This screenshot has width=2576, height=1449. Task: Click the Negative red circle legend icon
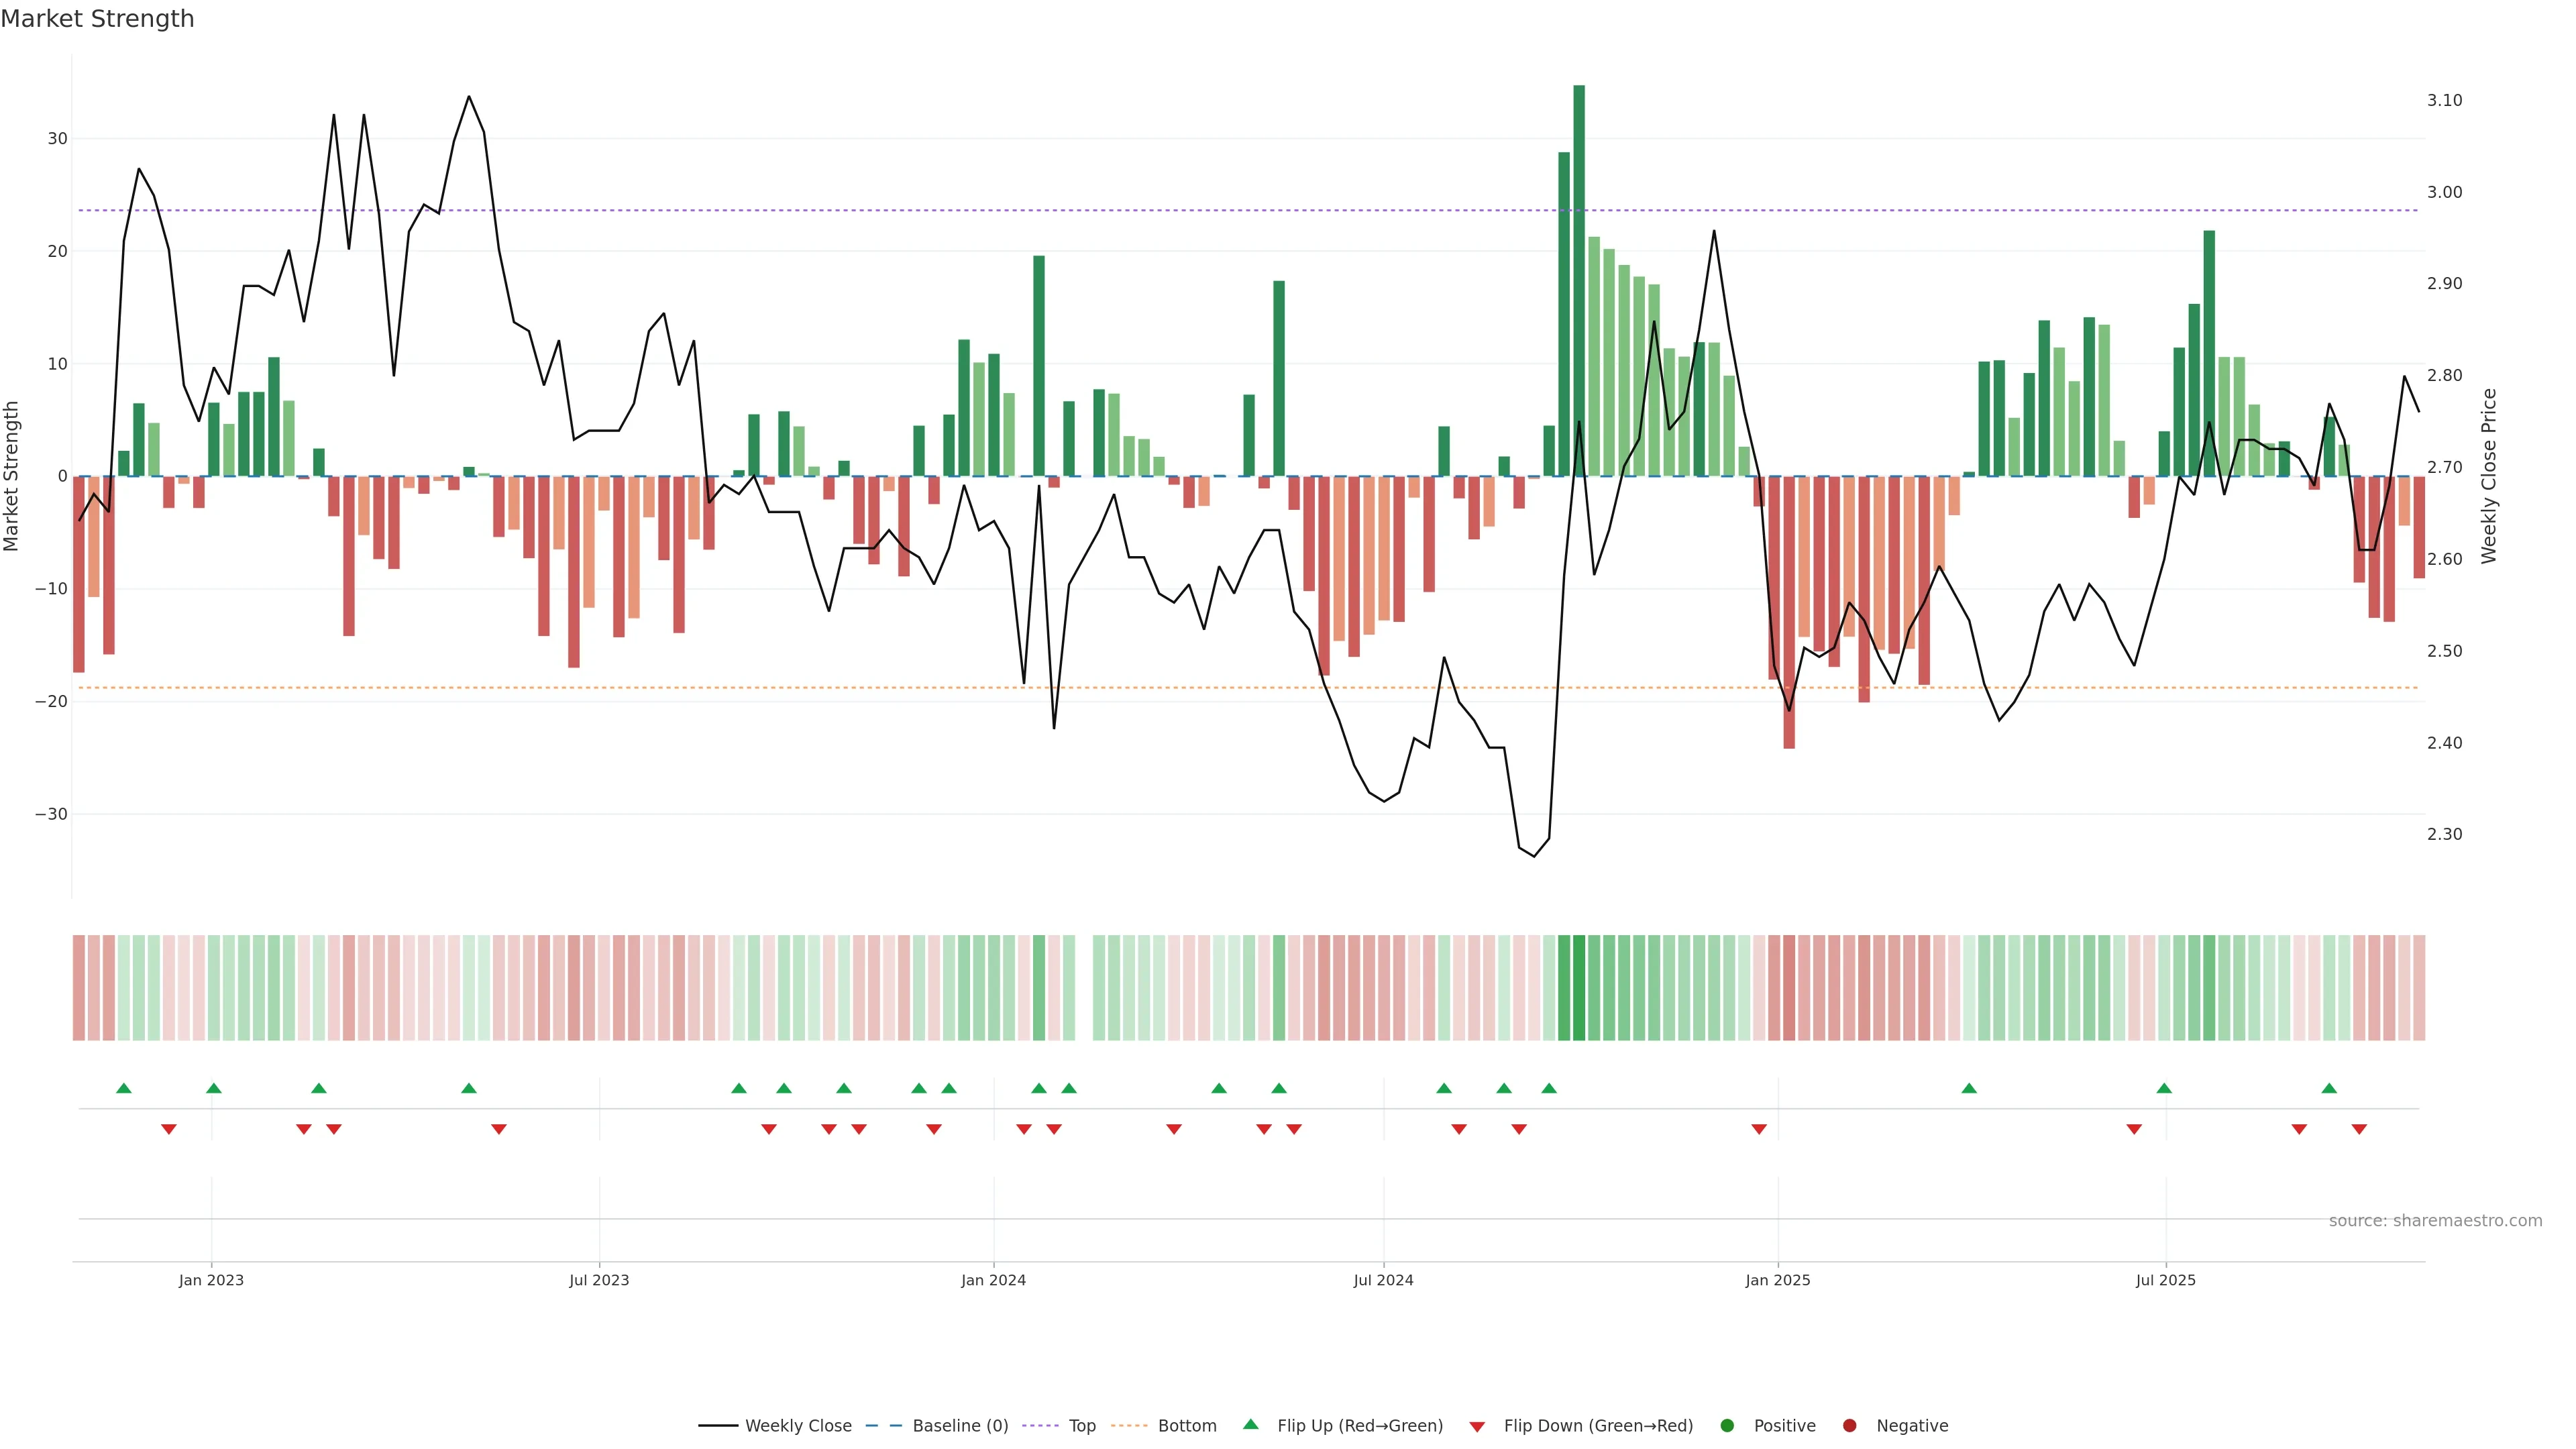[x=1849, y=1425]
